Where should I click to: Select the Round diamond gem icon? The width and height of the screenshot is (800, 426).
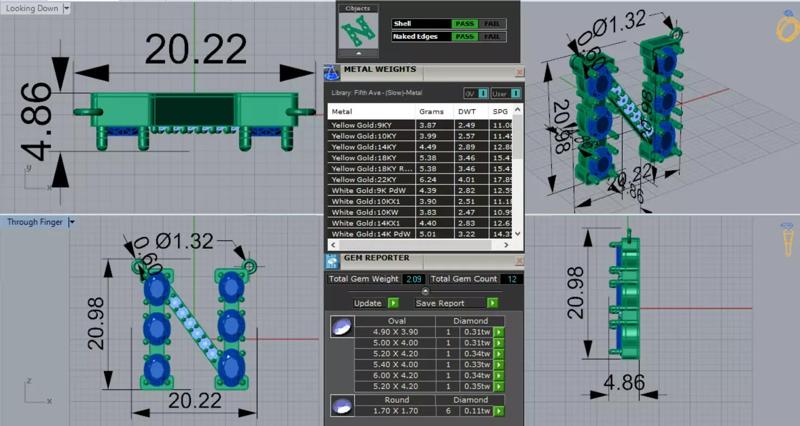point(341,405)
